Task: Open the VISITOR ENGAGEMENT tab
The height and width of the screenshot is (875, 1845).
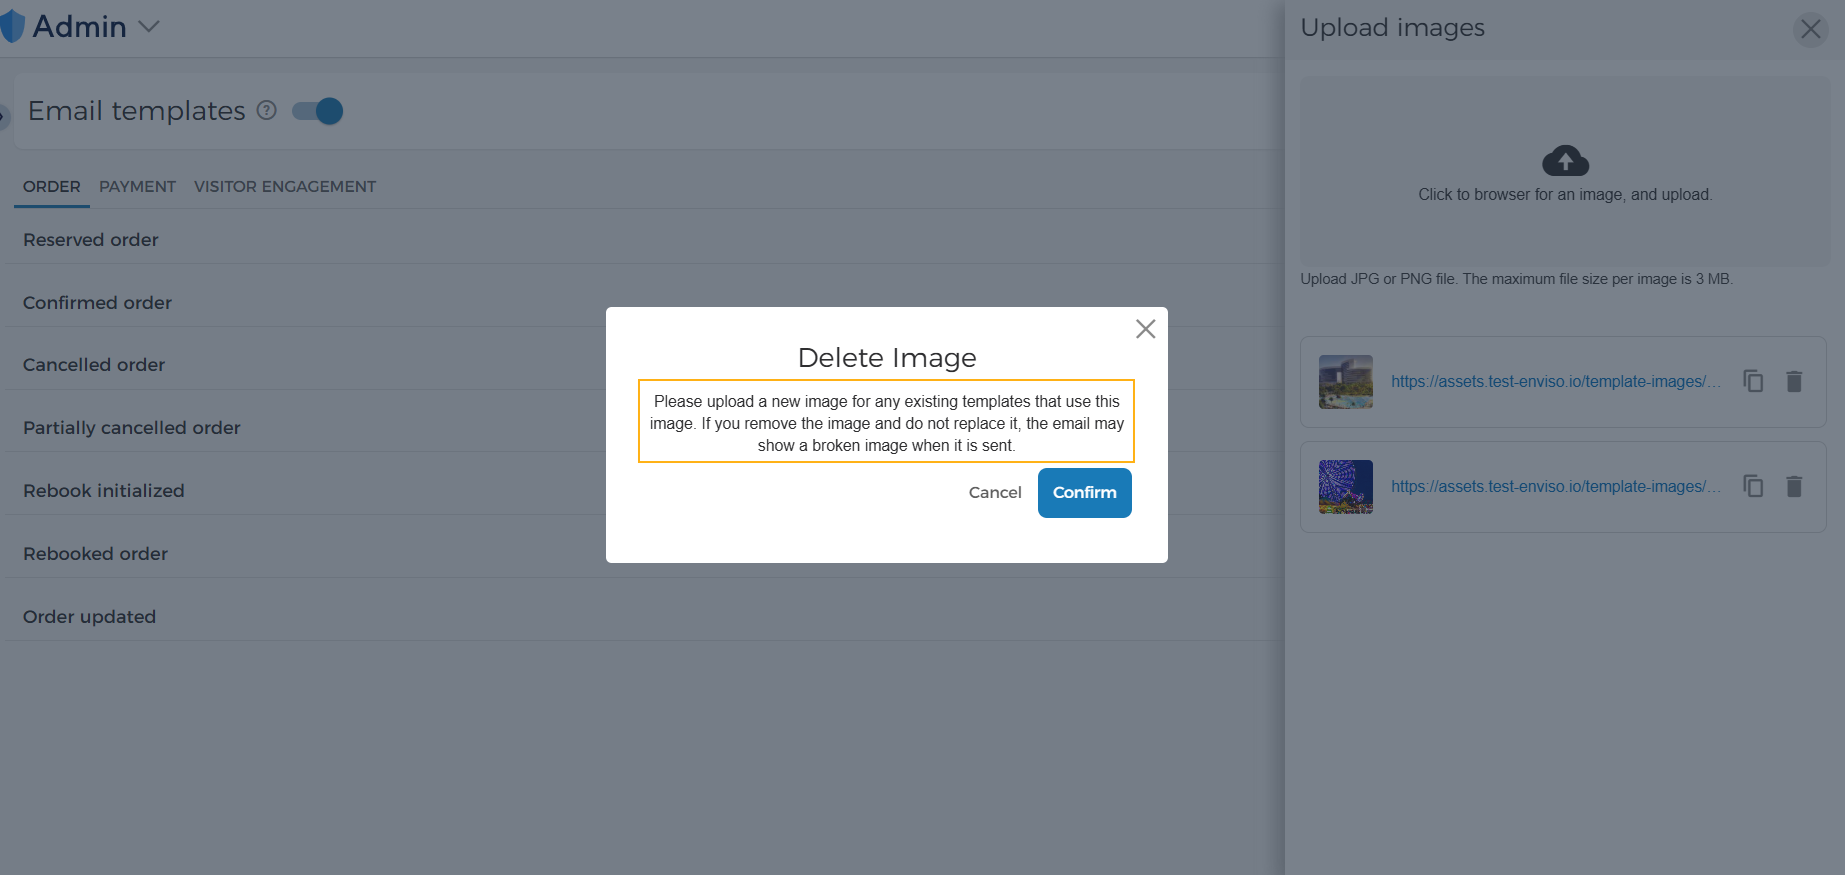Action: pyautogui.click(x=285, y=186)
